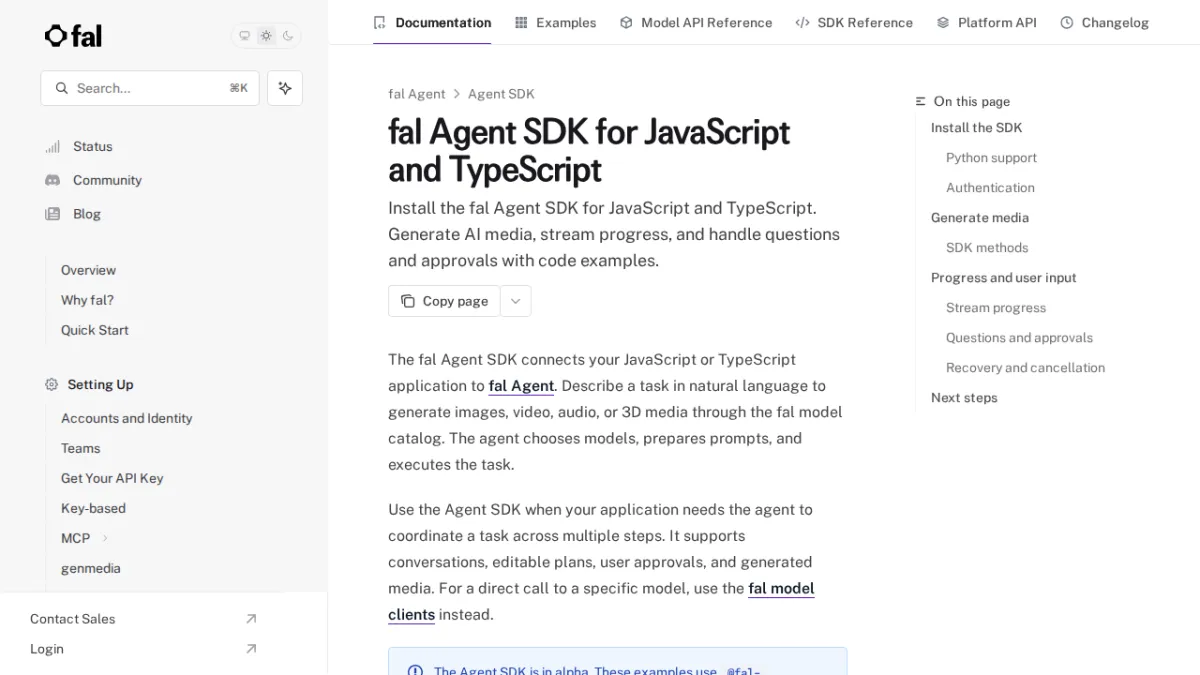
Task: Open Status sidebar link
Action: (93, 146)
